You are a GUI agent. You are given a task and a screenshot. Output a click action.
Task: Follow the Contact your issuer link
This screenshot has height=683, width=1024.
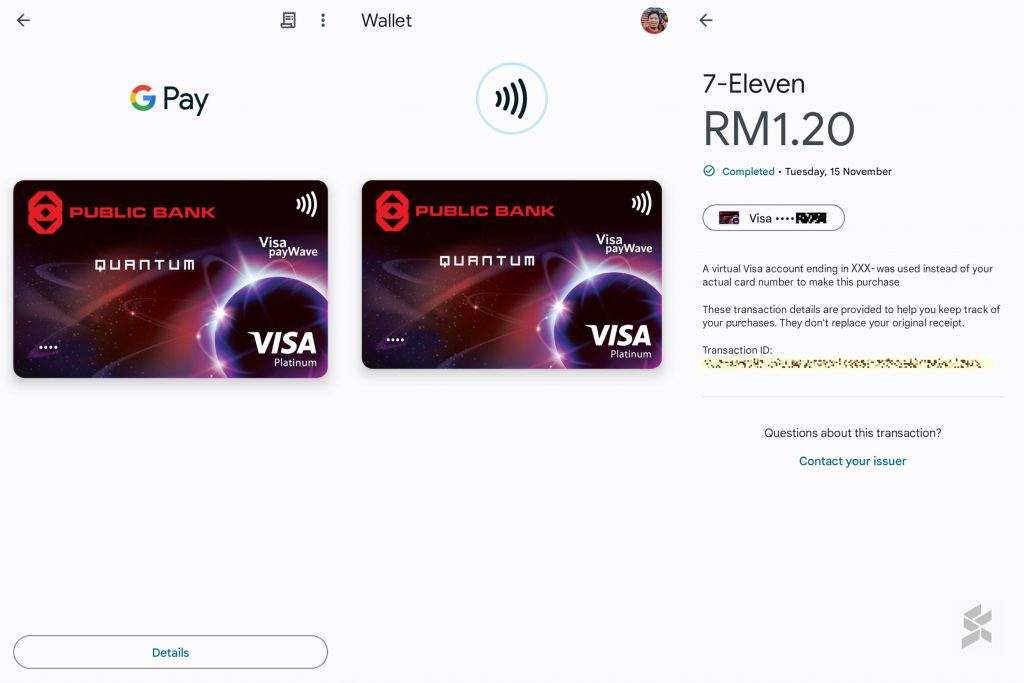tap(852, 461)
